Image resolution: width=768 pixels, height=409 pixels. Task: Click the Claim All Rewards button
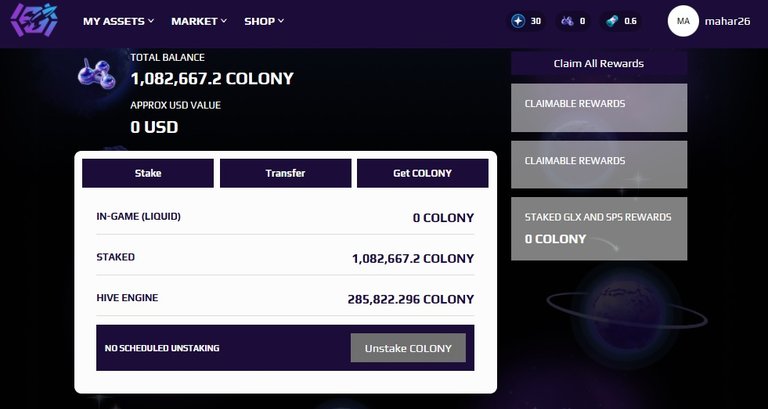pos(599,63)
